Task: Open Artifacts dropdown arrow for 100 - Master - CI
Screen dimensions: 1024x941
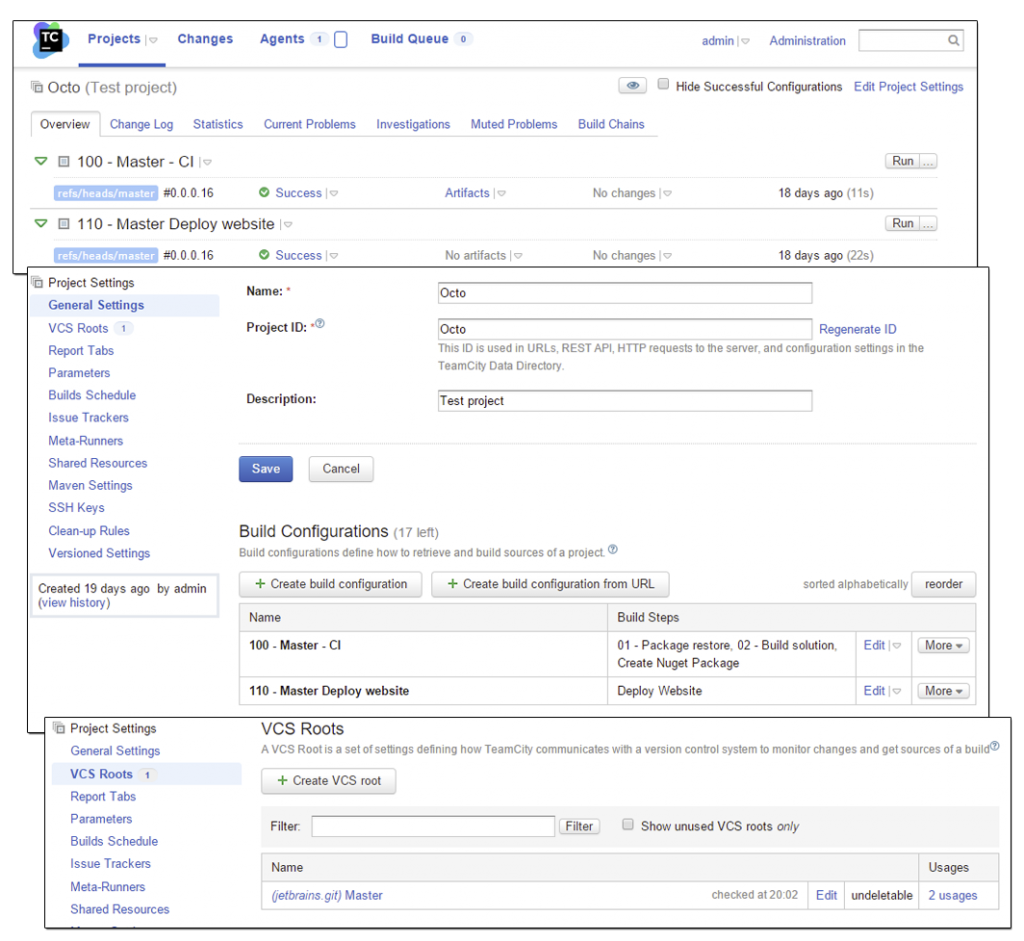Action: coord(501,193)
